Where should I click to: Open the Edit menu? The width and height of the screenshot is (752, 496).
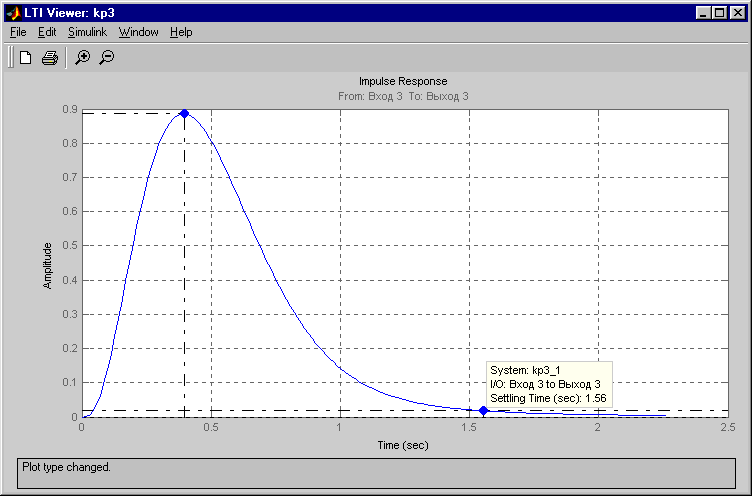click(47, 32)
